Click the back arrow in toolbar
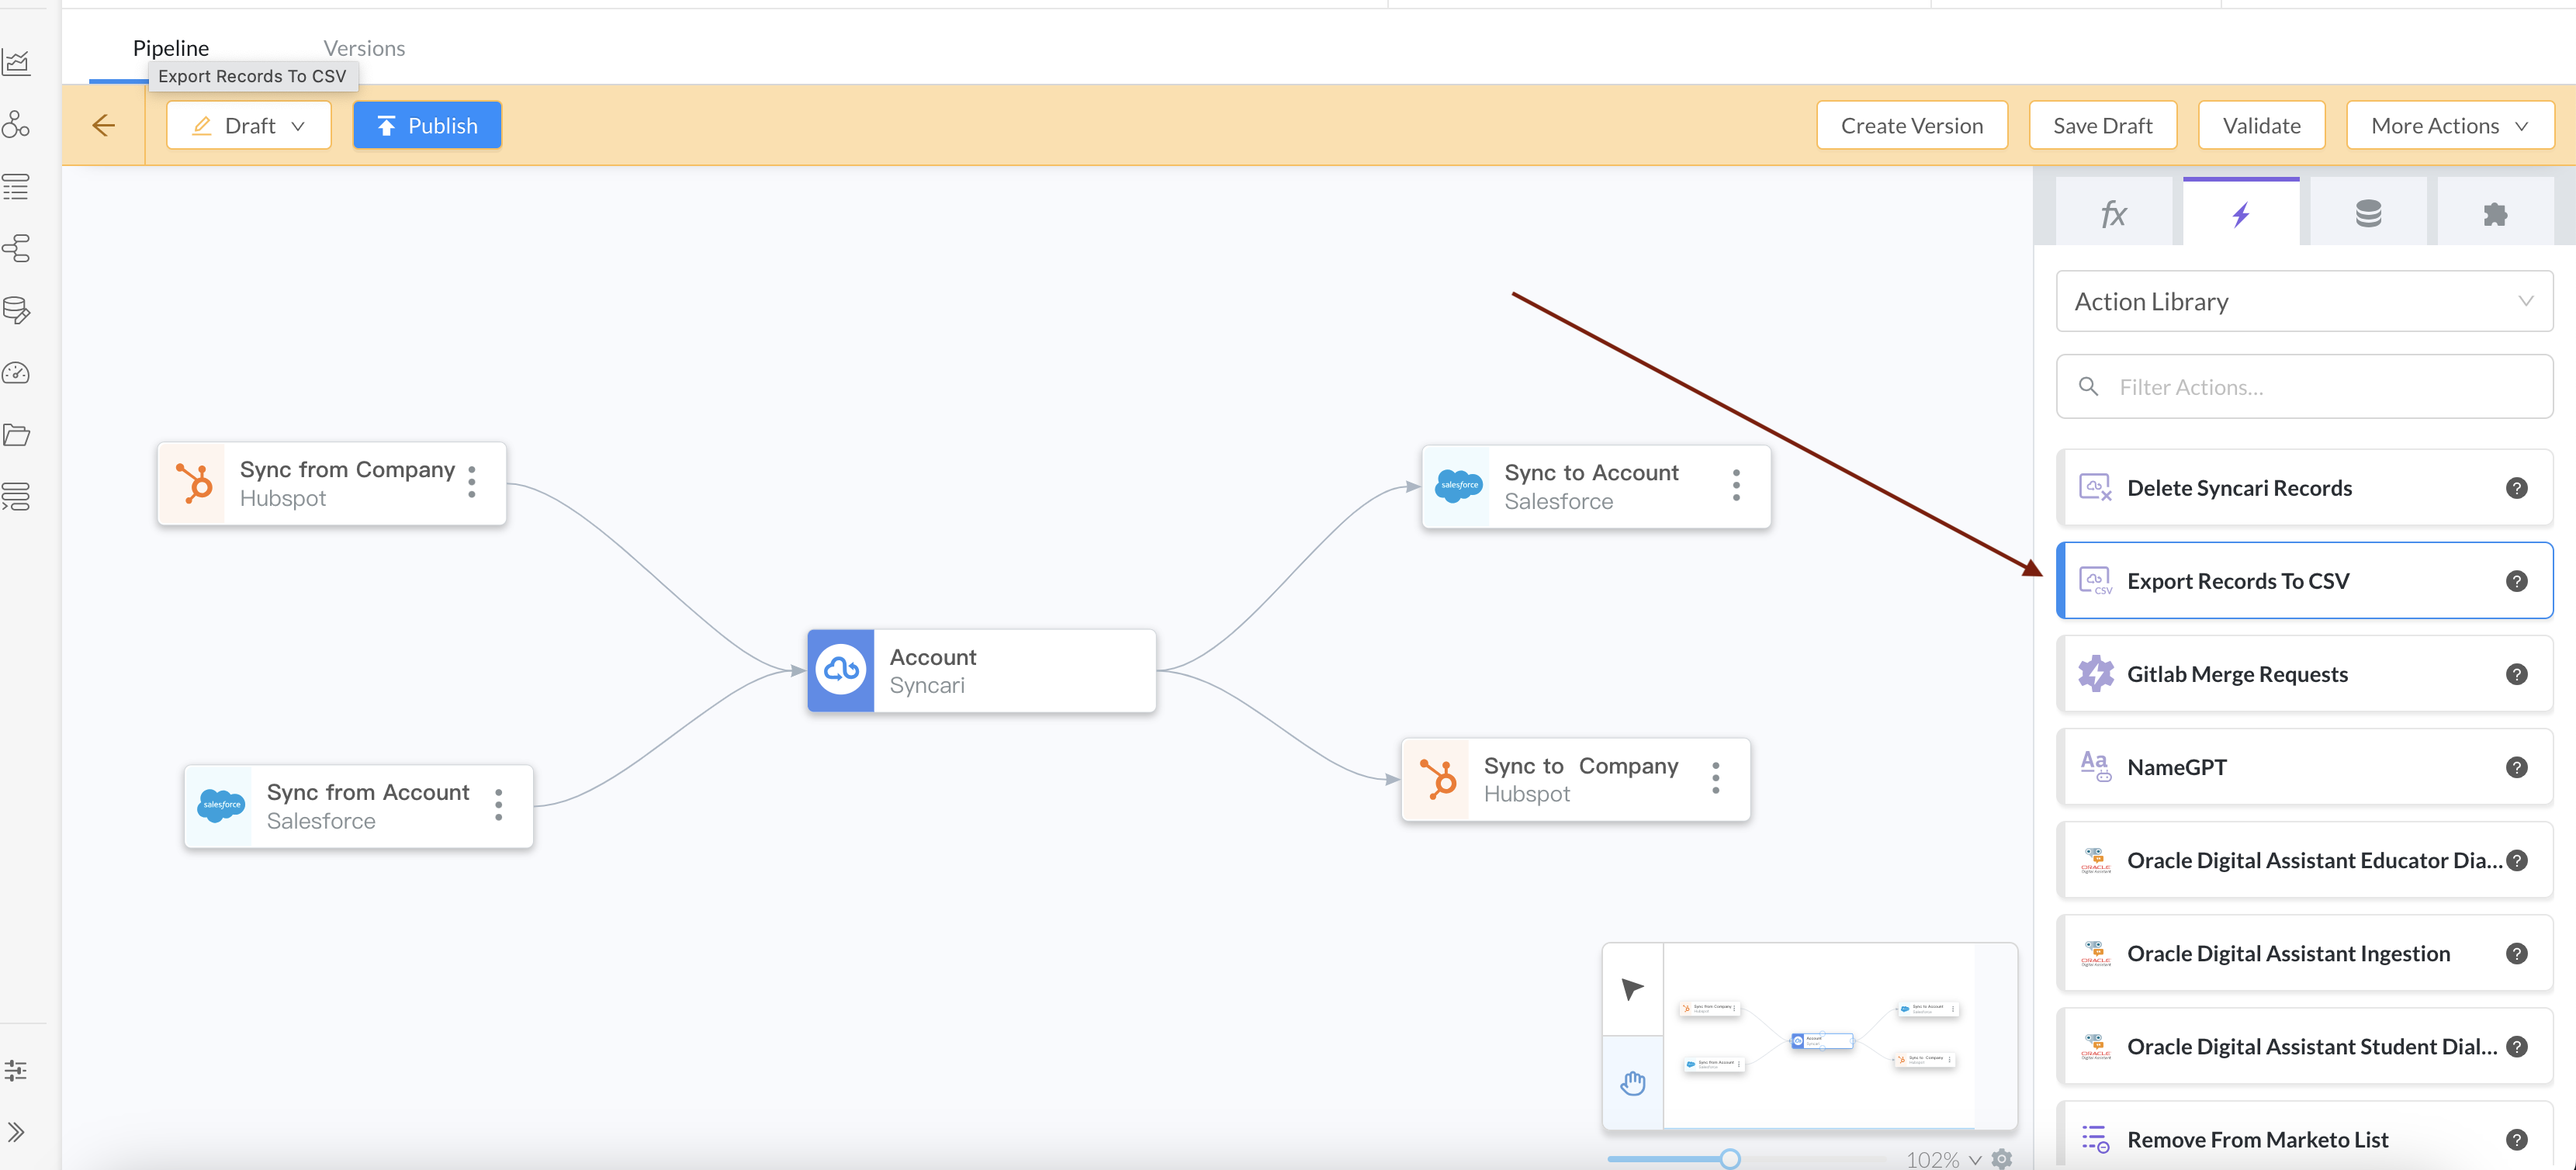Screen dimensions: 2576x1170 tap(104, 125)
